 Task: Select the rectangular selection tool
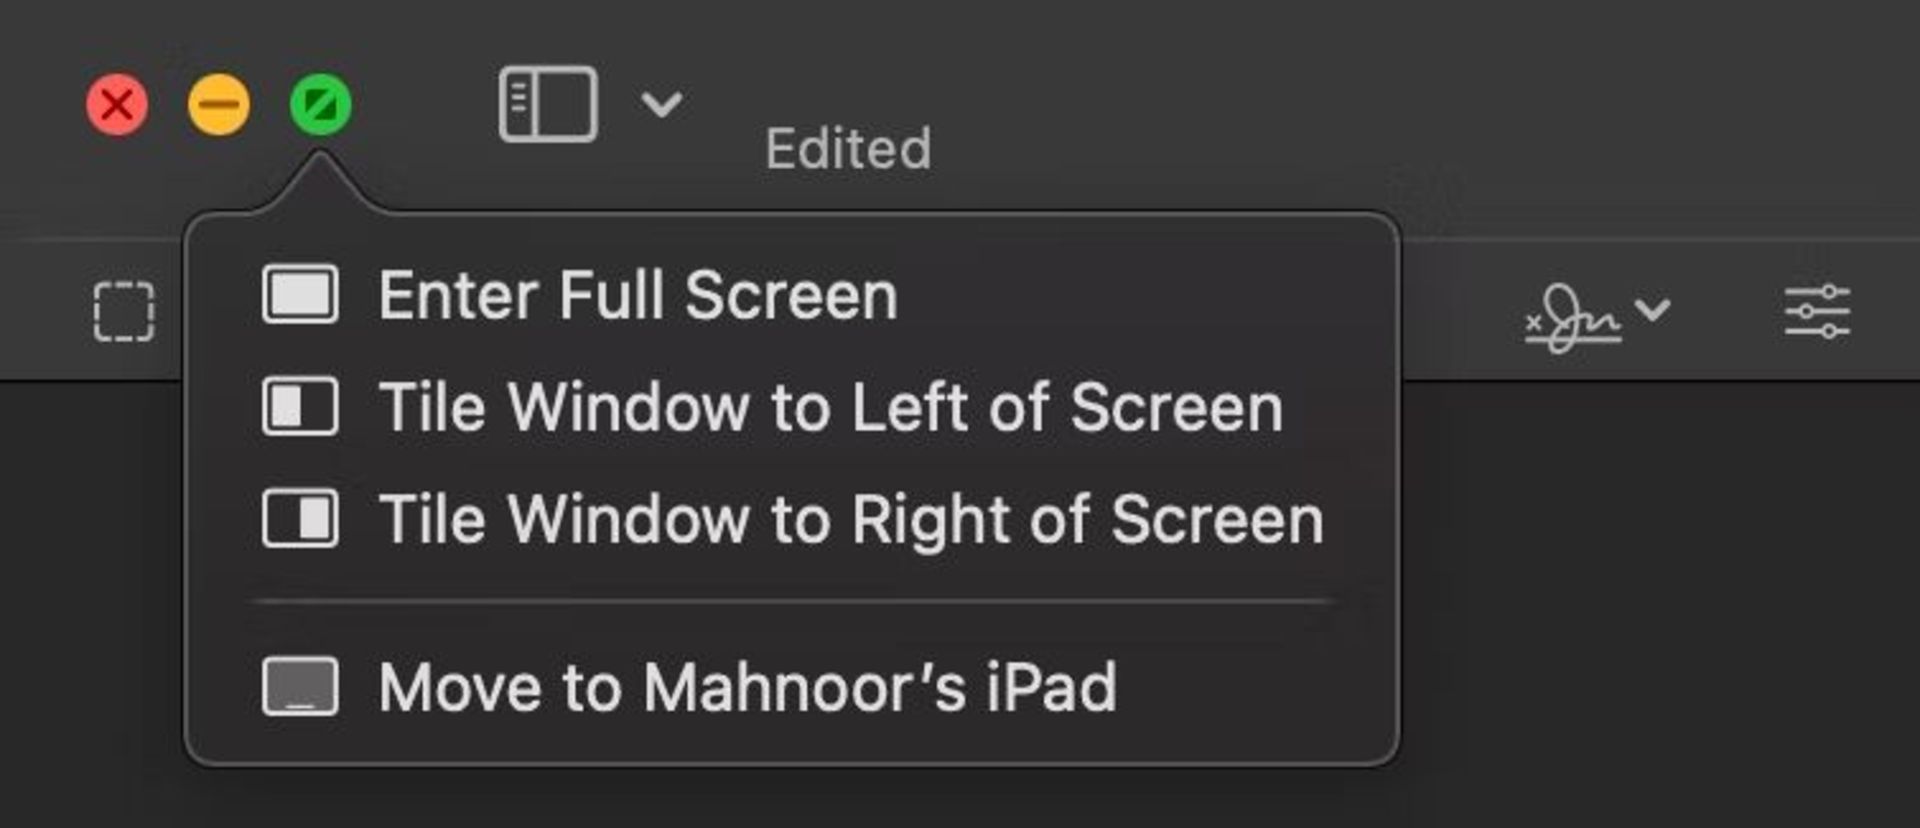[x=124, y=311]
